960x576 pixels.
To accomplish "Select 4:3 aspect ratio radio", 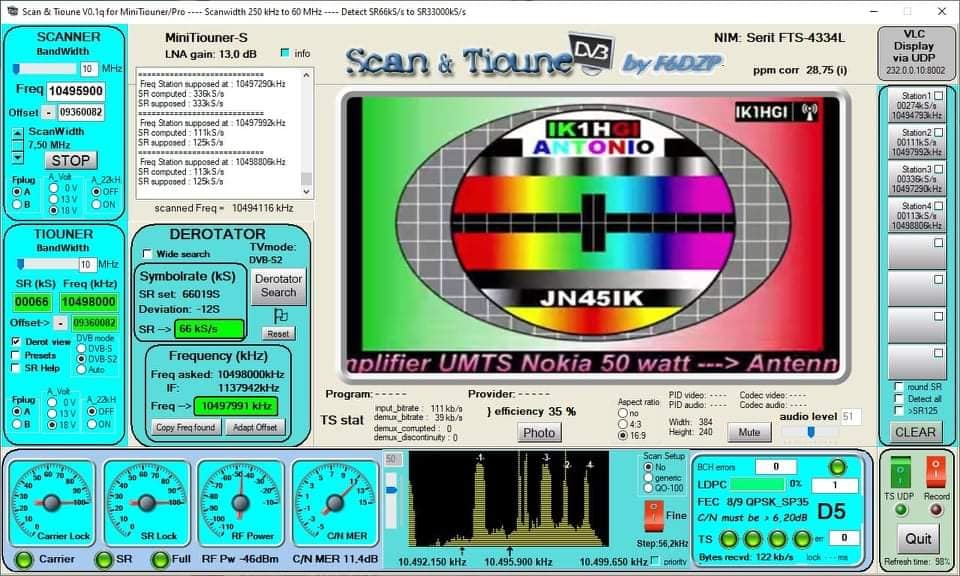I will (623, 424).
